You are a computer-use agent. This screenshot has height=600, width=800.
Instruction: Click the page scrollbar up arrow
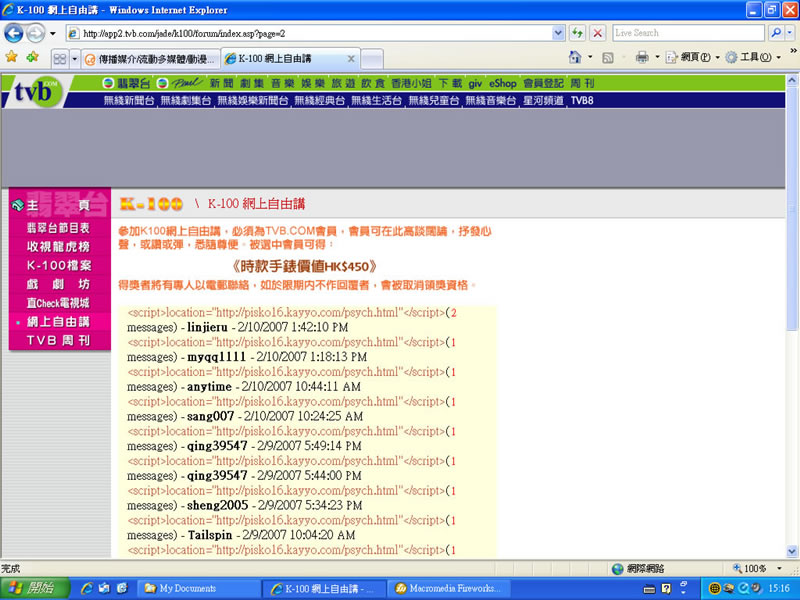(x=791, y=80)
